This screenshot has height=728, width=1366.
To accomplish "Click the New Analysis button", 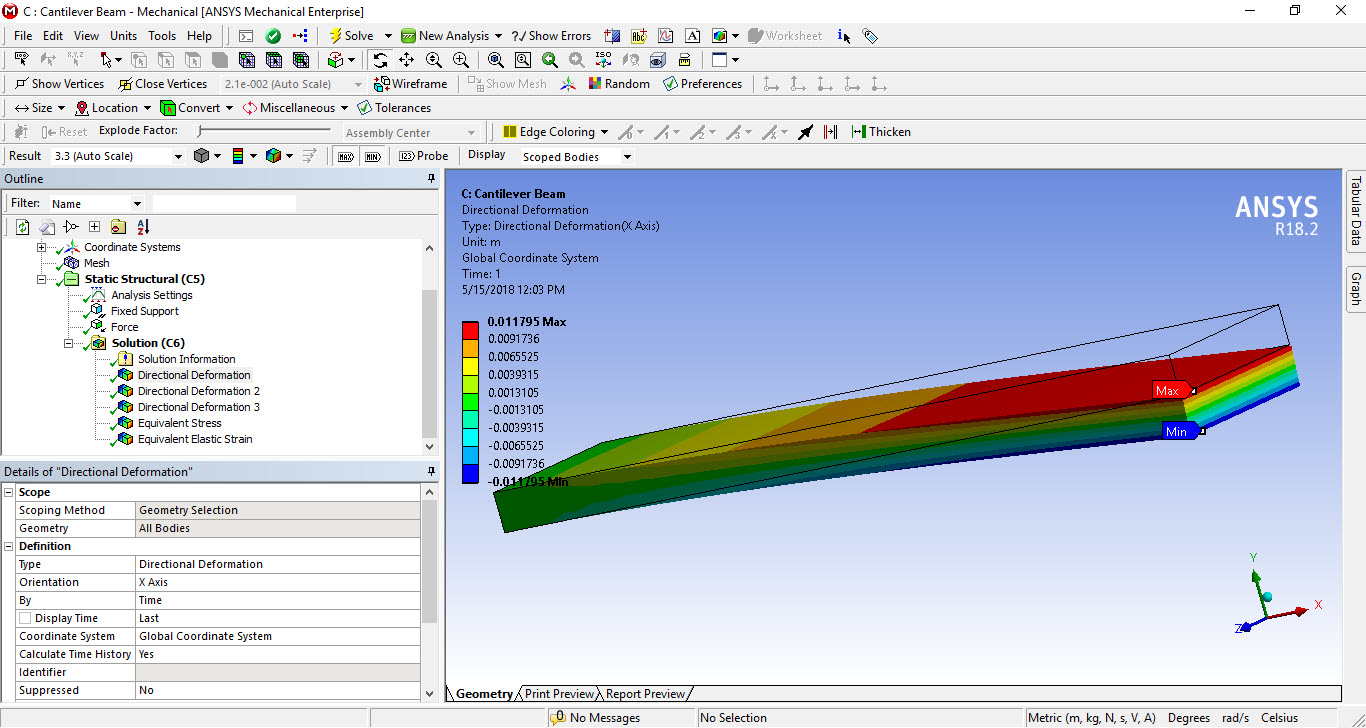I will (x=445, y=35).
